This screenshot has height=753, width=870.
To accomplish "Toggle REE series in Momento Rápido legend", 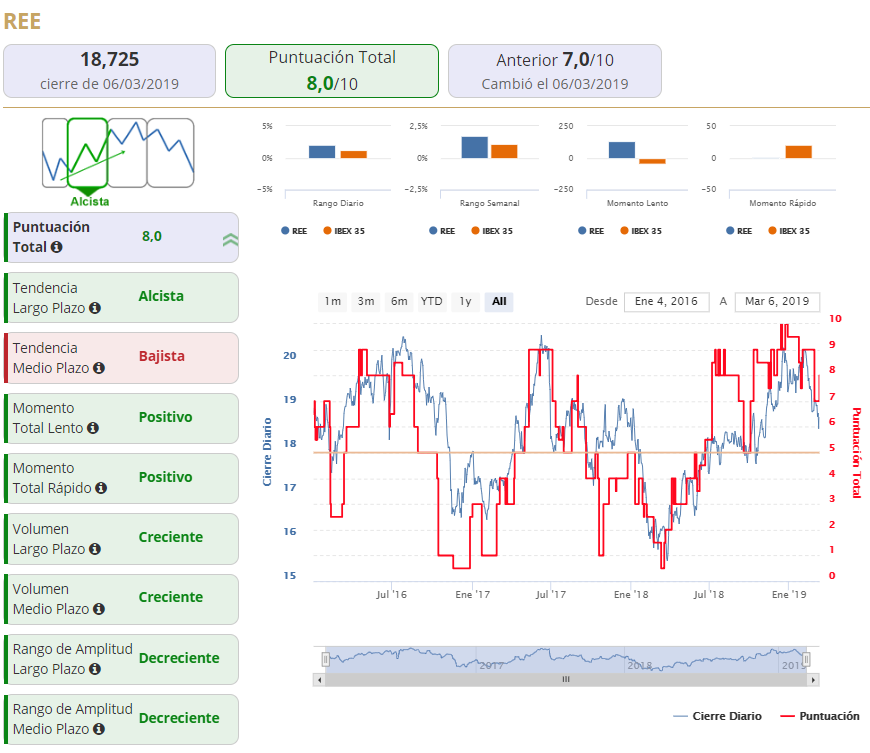I will coord(739,231).
